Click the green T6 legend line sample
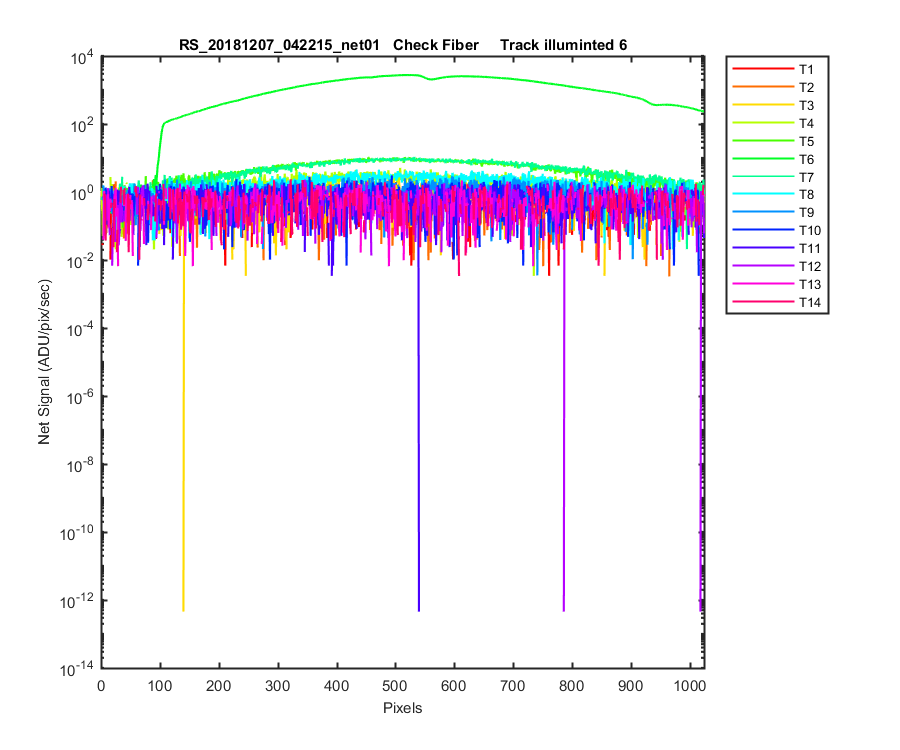 [763, 158]
